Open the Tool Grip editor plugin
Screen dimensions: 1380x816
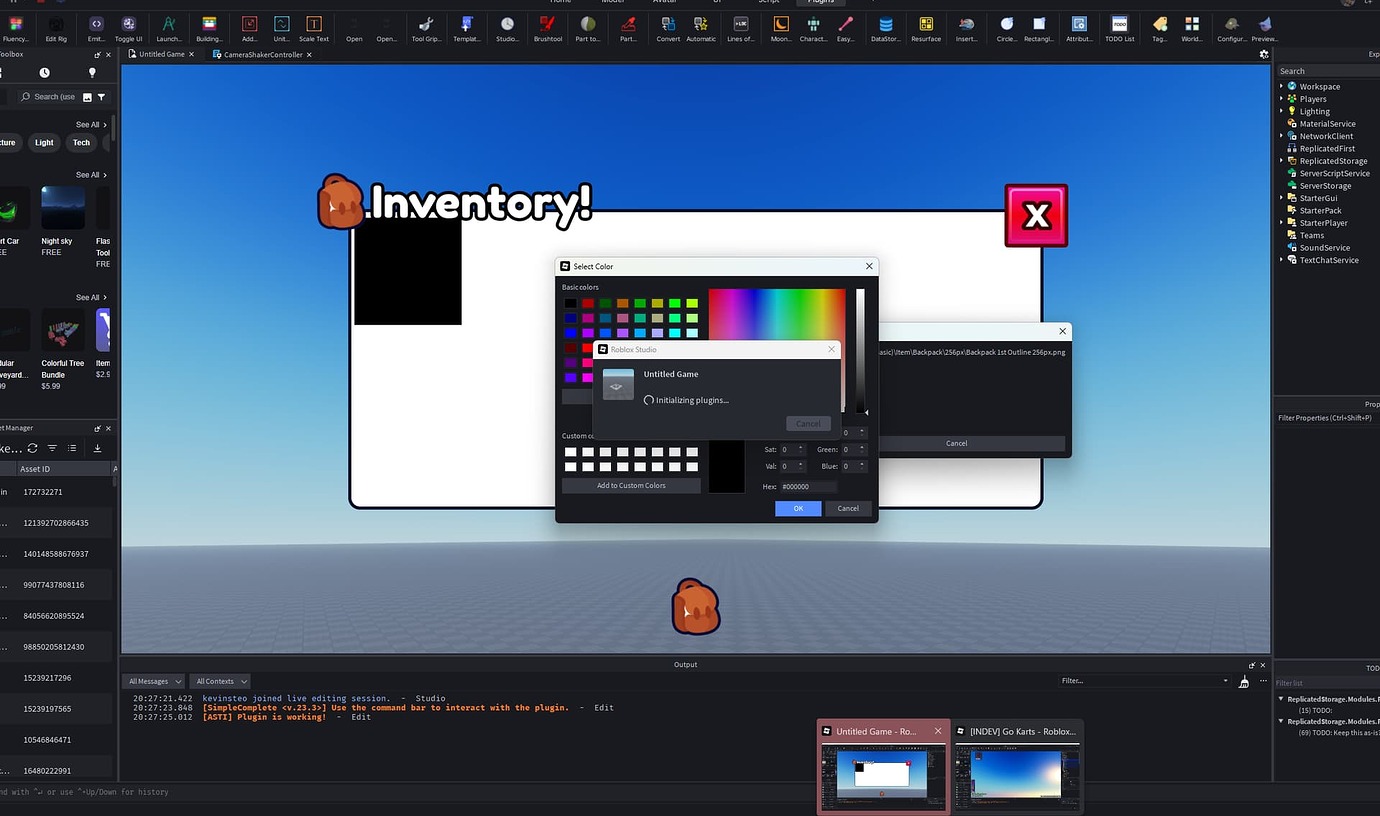426,28
